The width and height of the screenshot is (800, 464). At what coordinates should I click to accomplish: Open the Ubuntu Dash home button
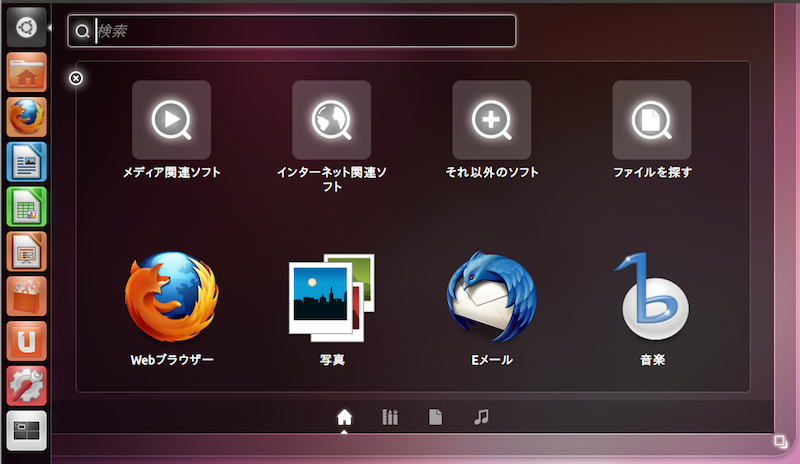click(x=27, y=27)
